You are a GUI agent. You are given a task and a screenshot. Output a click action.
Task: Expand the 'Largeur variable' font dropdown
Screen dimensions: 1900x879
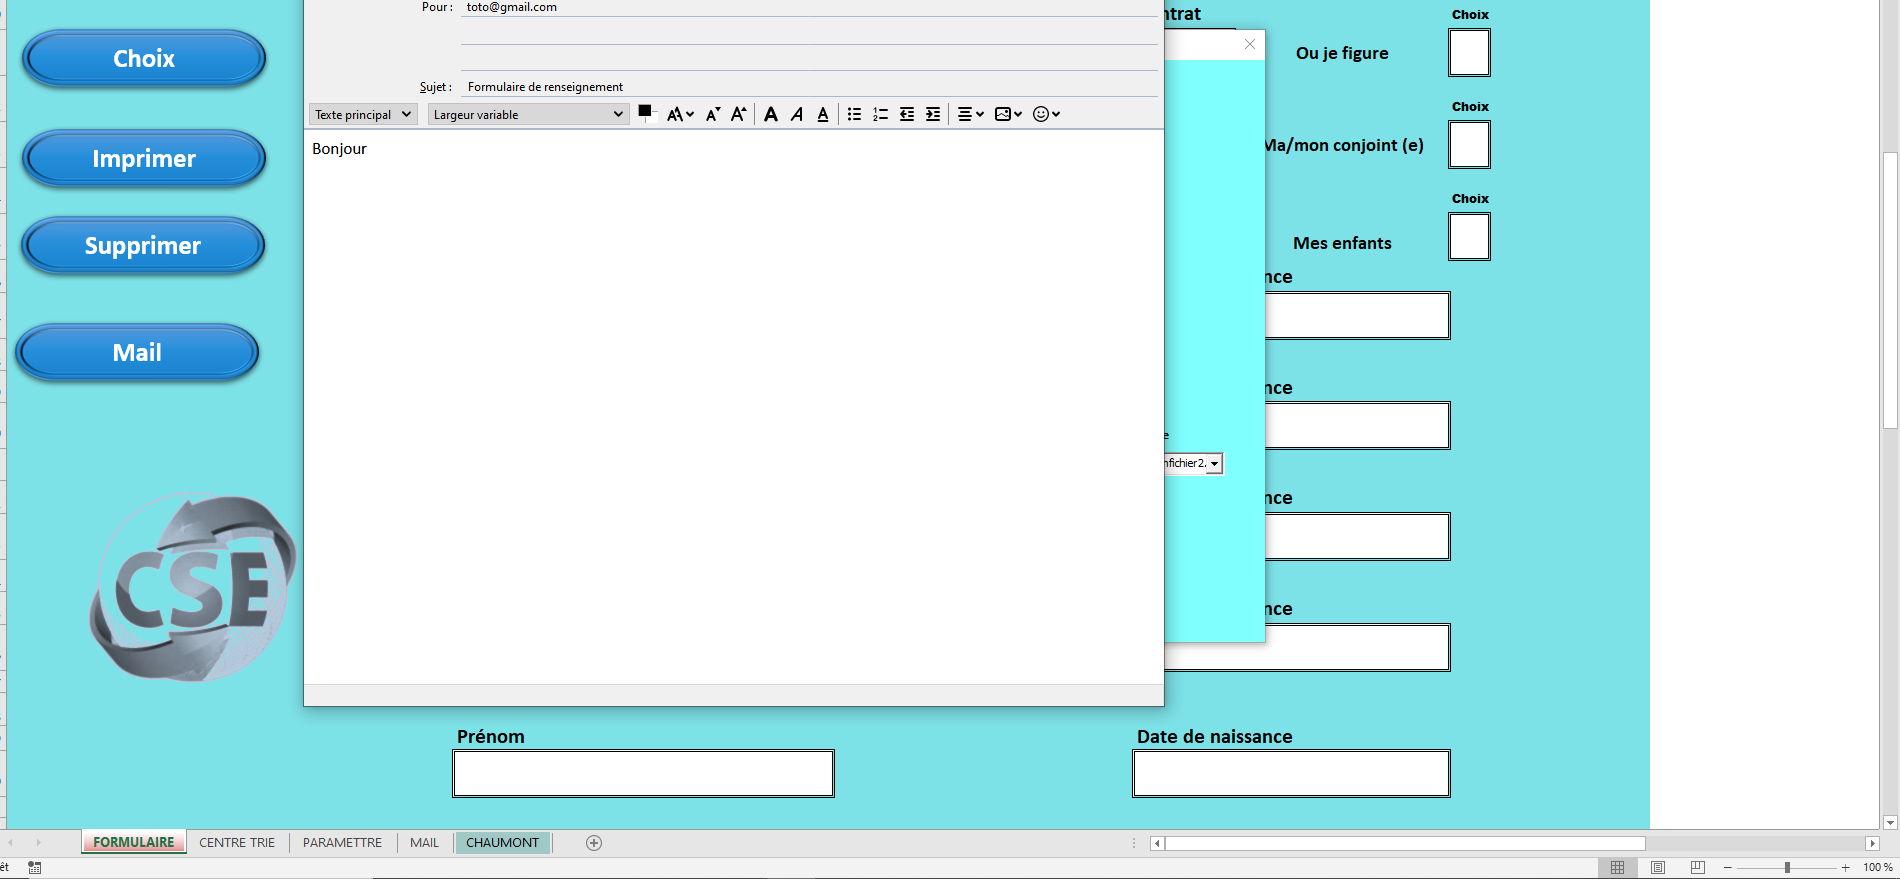pyautogui.click(x=528, y=114)
